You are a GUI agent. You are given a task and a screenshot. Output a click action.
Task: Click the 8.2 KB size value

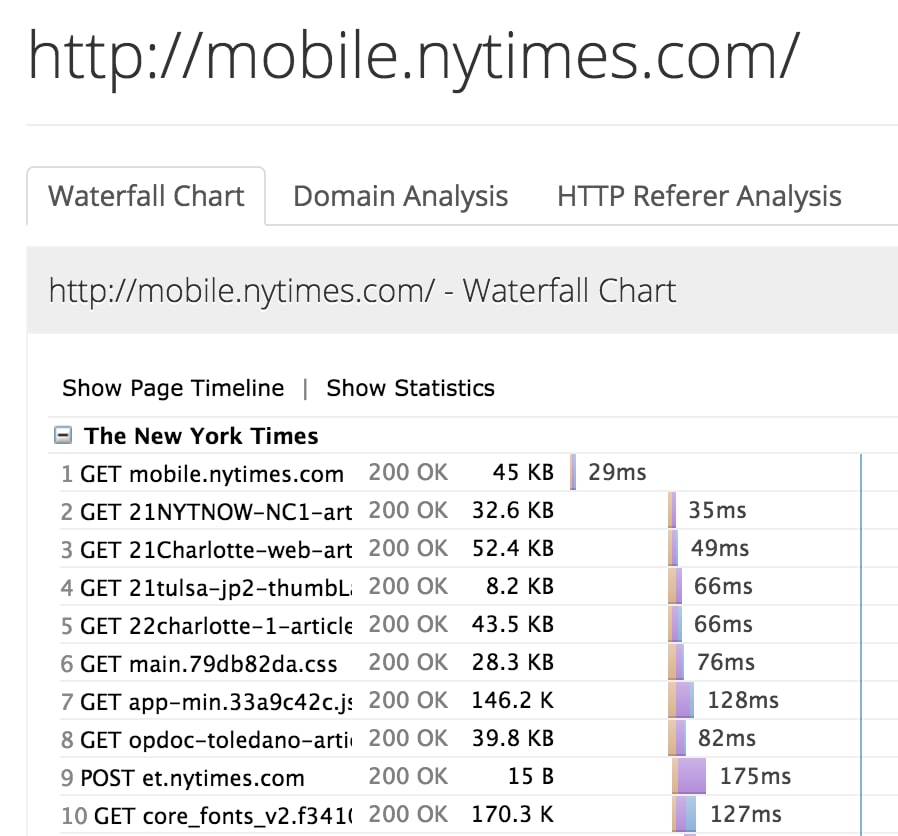click(519, 586)
